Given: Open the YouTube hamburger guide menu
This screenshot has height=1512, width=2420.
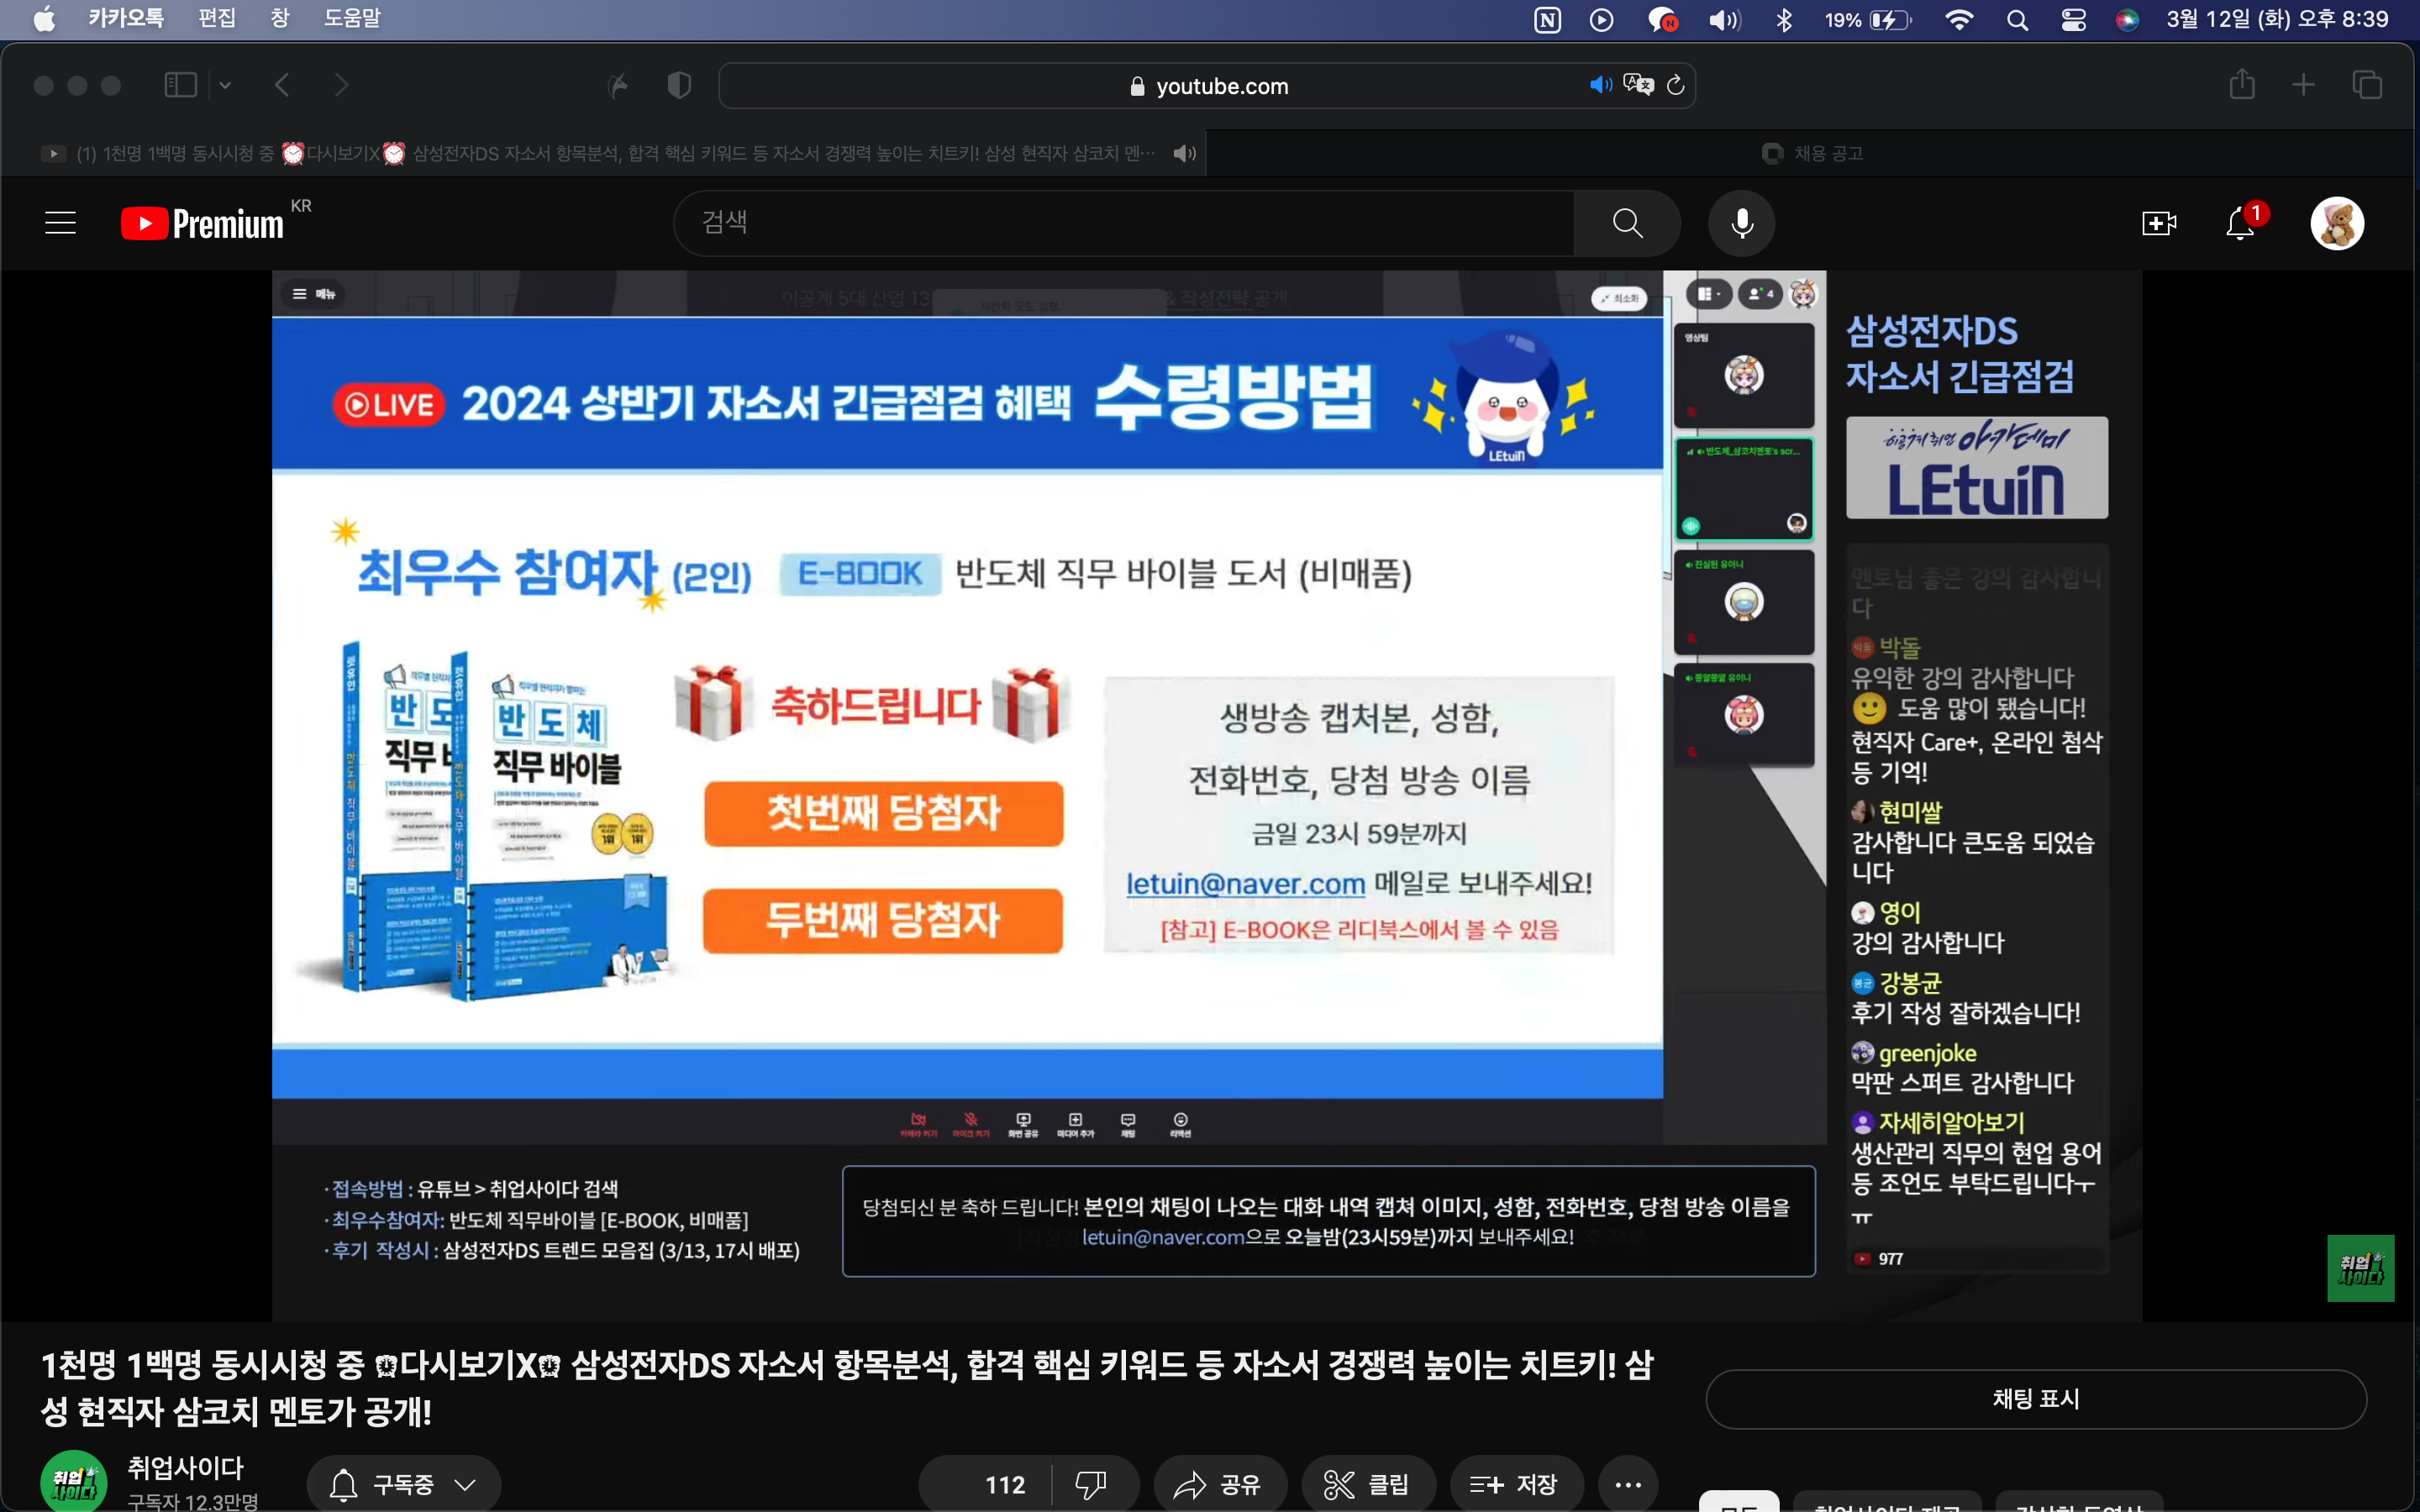Looking at the screenshot, I should pos(60,223).
